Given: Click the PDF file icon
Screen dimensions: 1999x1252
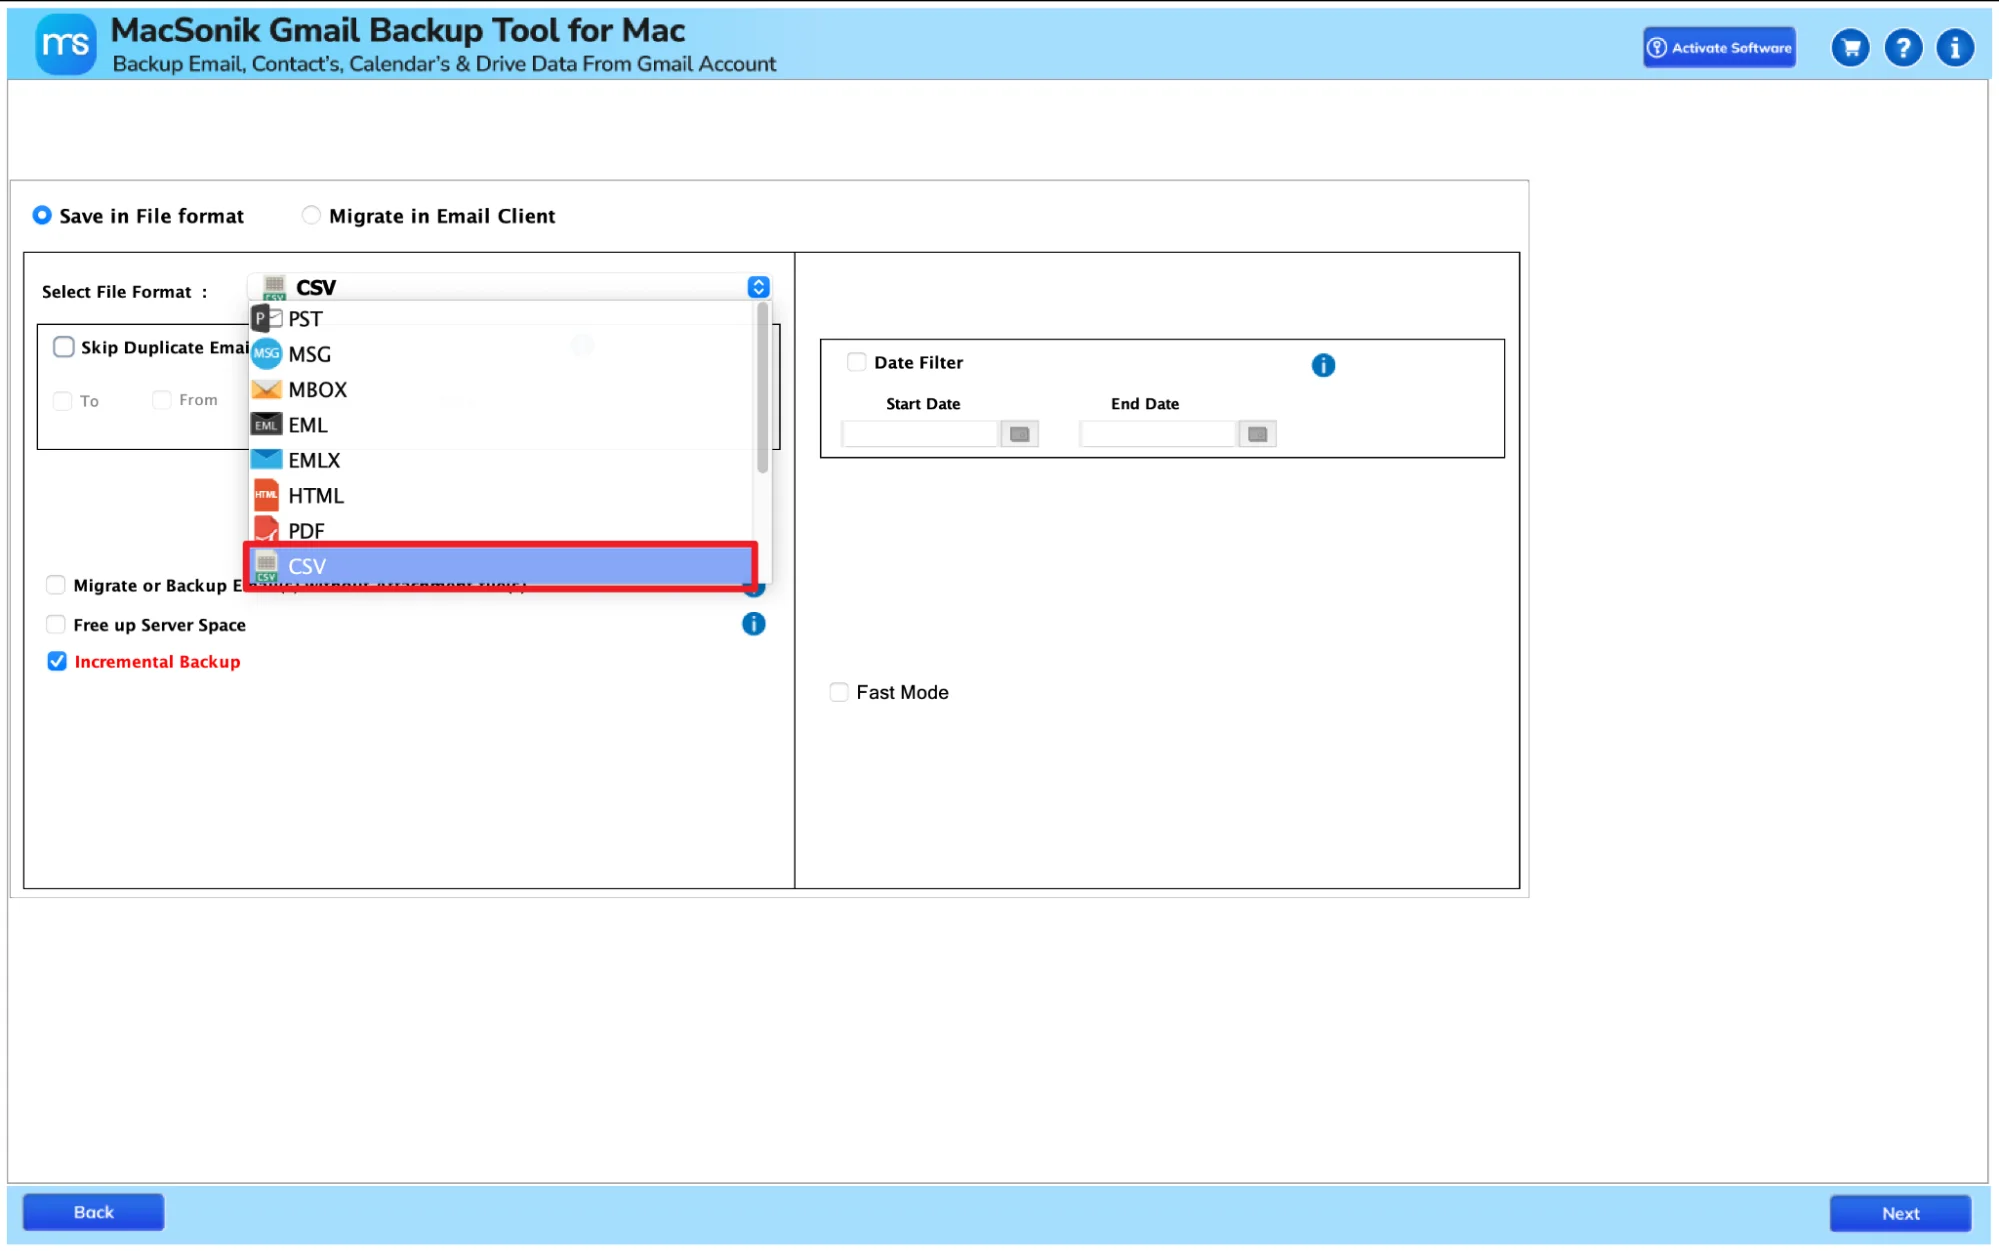Looking at the screenshot, I should (x=266, y=530).
